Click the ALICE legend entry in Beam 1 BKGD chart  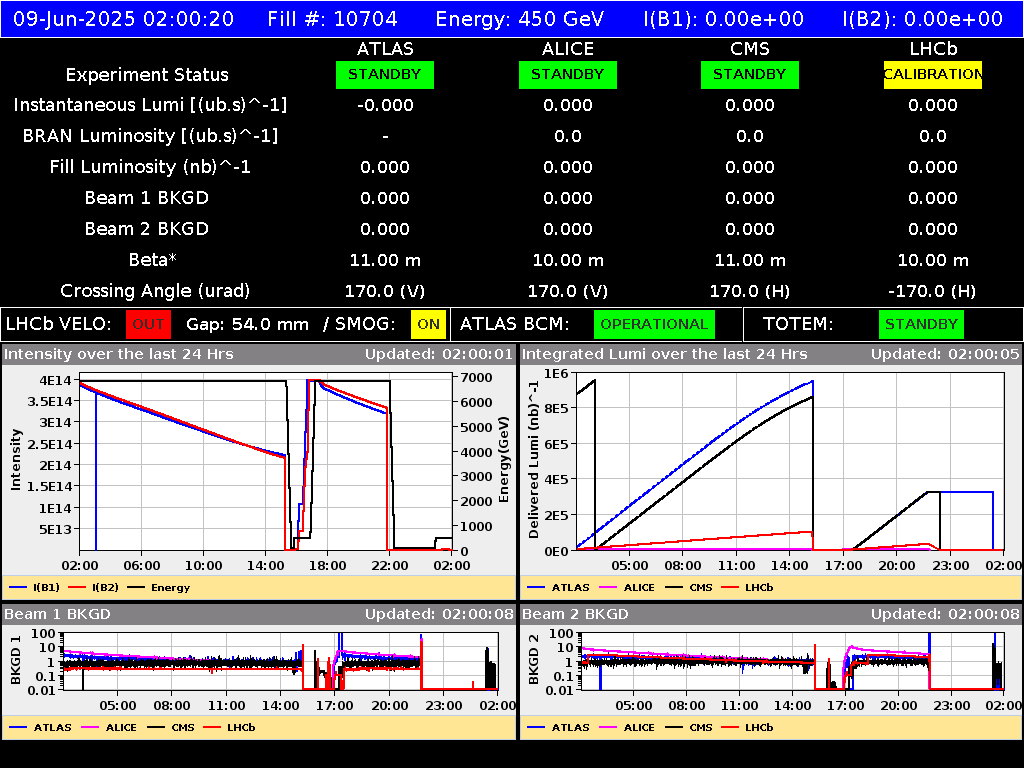point(109,728)
